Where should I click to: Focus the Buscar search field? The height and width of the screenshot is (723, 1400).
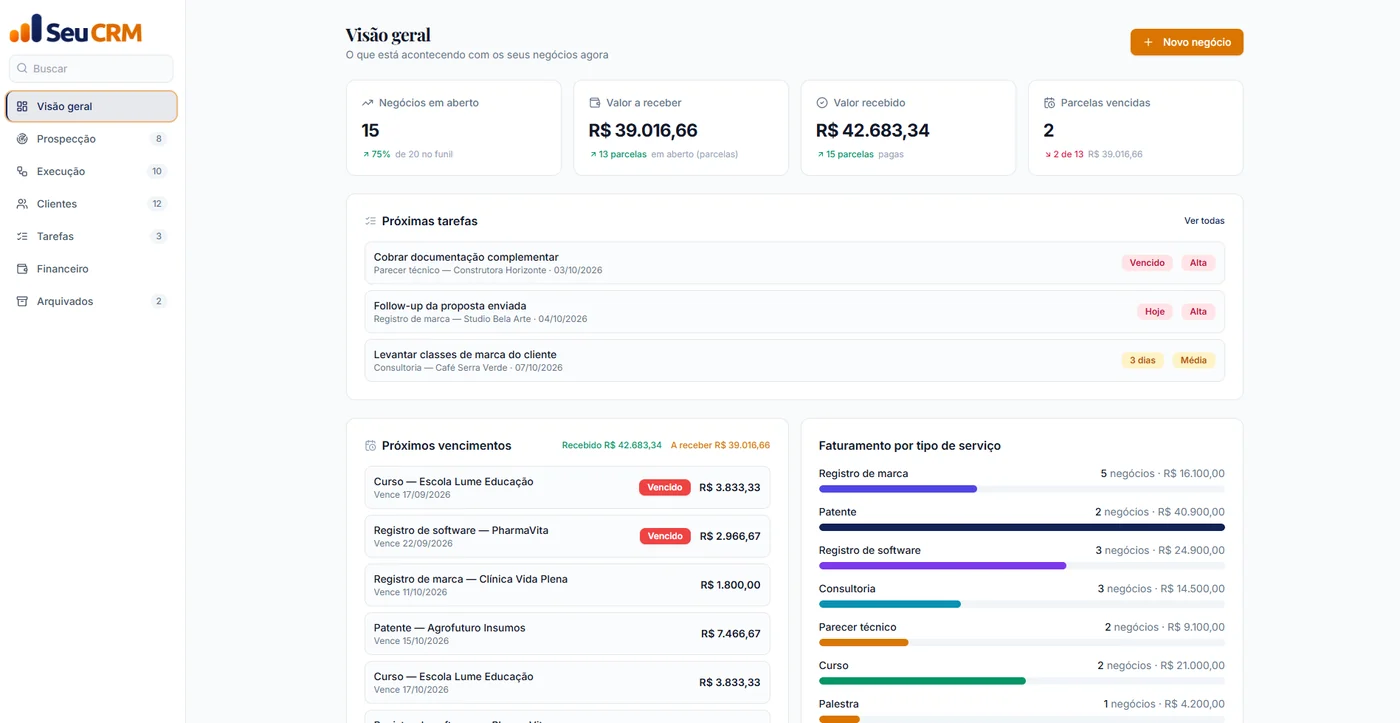[x=91, y=69]
